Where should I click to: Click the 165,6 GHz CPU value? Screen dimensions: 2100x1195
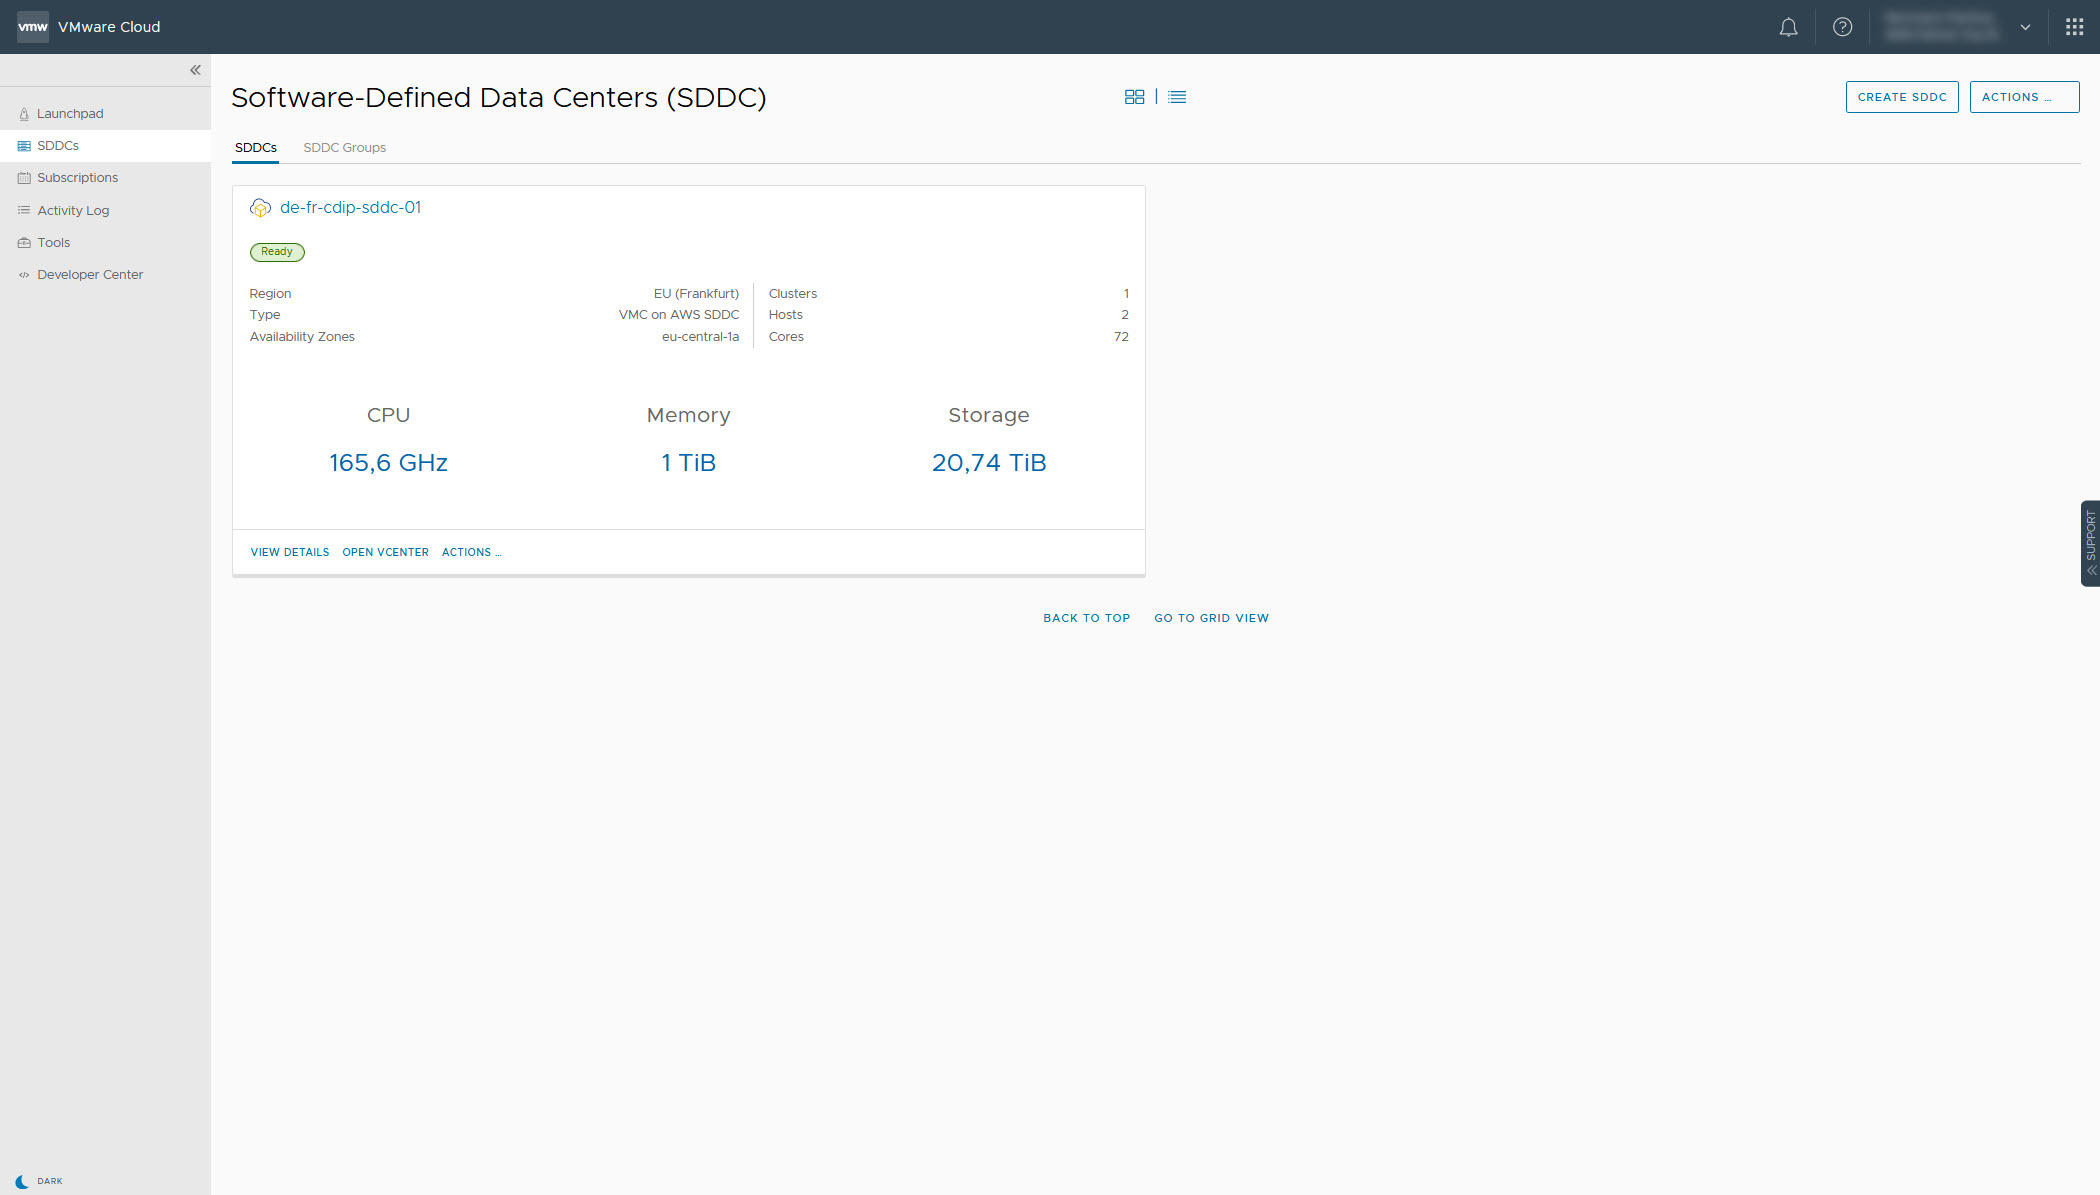click(389, 463)
